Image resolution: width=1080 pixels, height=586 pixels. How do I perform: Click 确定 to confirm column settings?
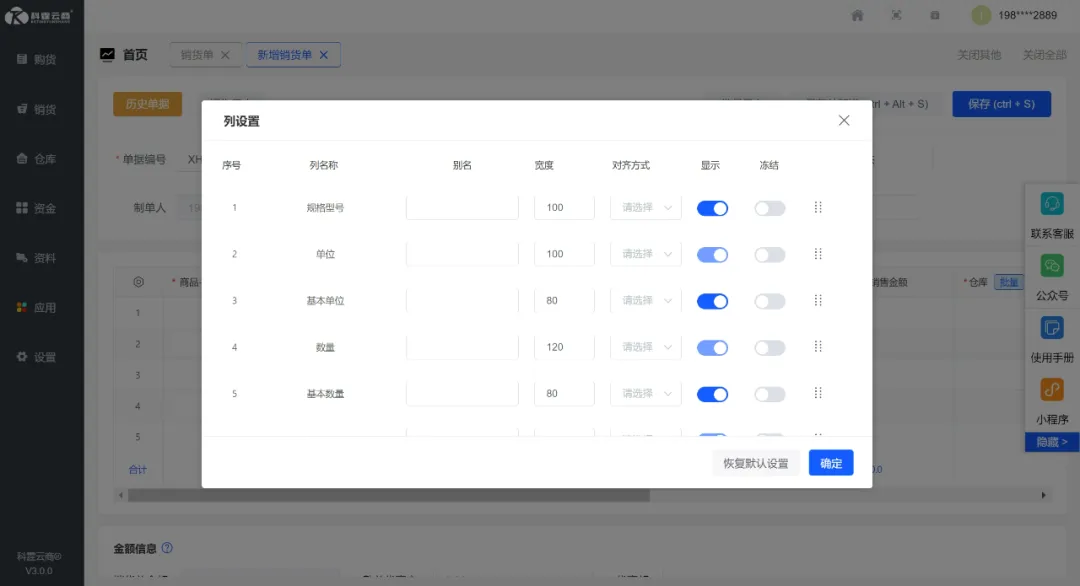click(x=831, y=463)
